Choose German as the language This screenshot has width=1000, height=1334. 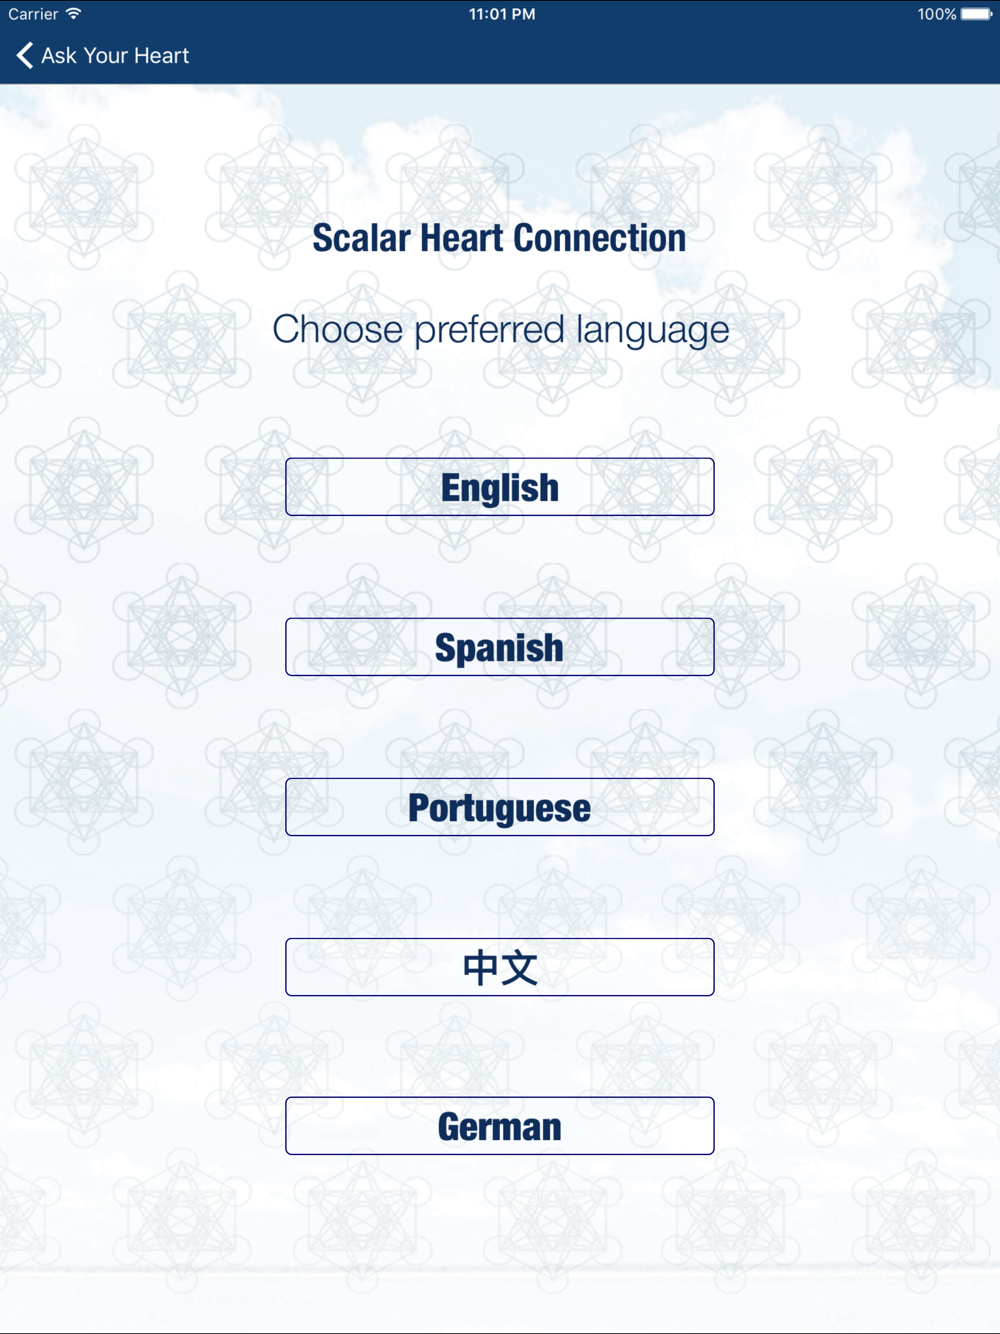[500, 1126]
